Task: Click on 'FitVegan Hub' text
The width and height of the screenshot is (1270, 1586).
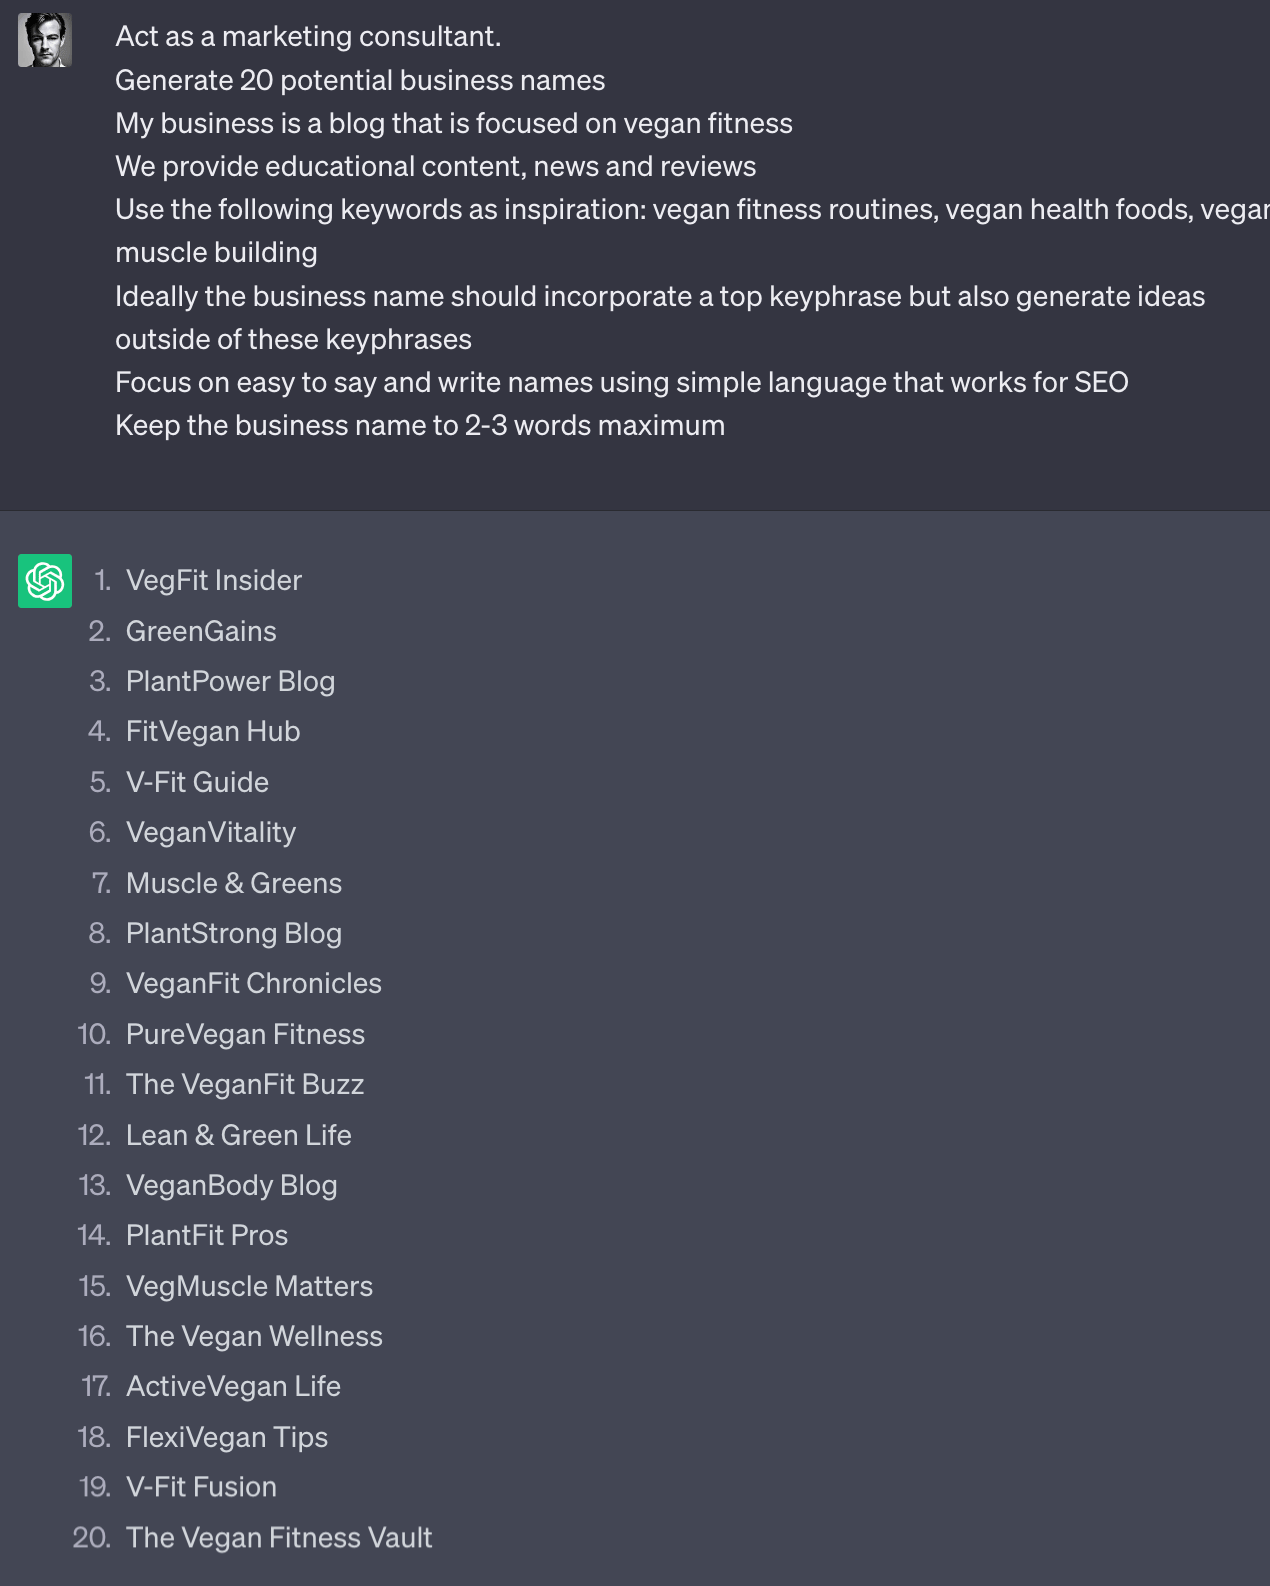Action: (x=213, y=732)
